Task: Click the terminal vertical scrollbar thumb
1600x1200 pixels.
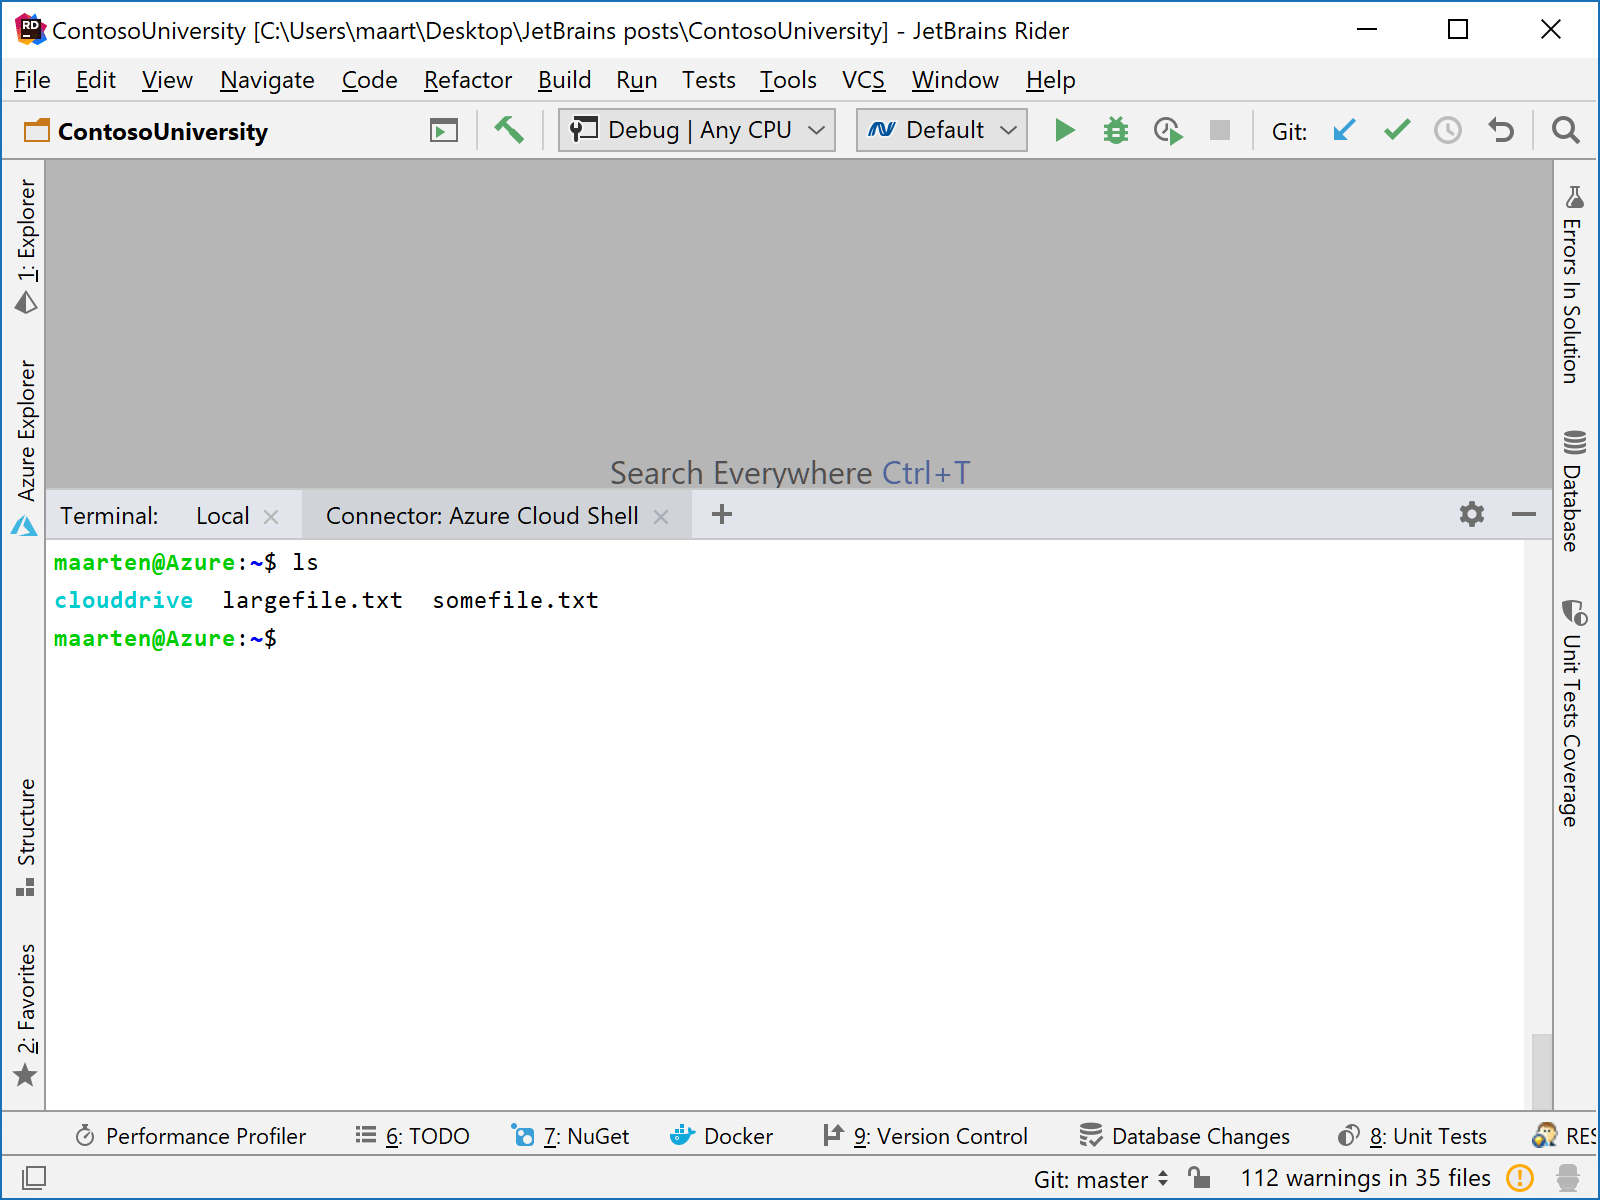Action: (1542, 1071)
